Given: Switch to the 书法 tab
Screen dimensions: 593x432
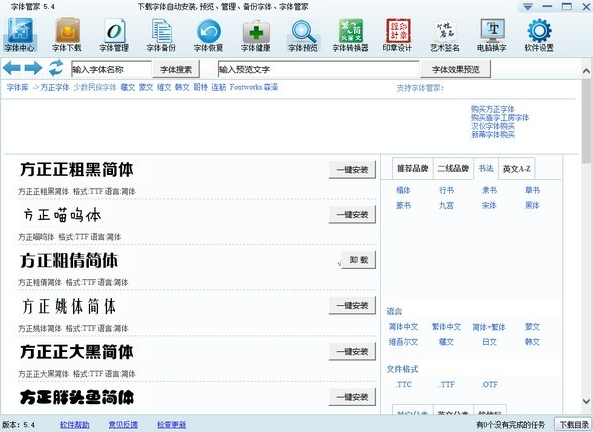Looking at the screenshot, I should pos(486,169).
